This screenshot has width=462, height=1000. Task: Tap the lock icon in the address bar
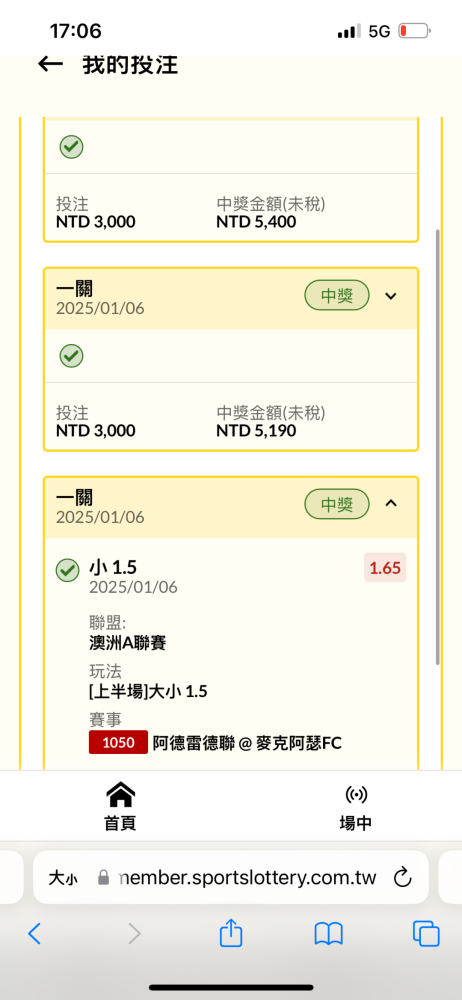tap(103, 878)
